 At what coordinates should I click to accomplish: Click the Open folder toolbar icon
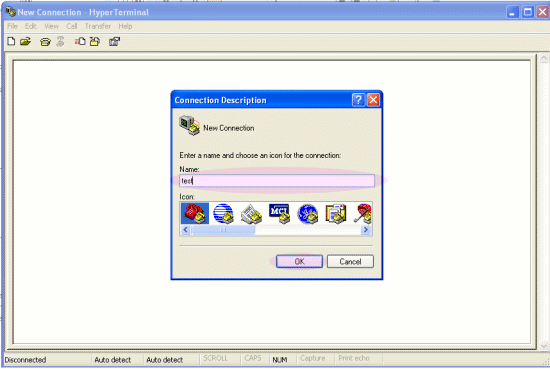pyautogui.click(x=25, y=41)
